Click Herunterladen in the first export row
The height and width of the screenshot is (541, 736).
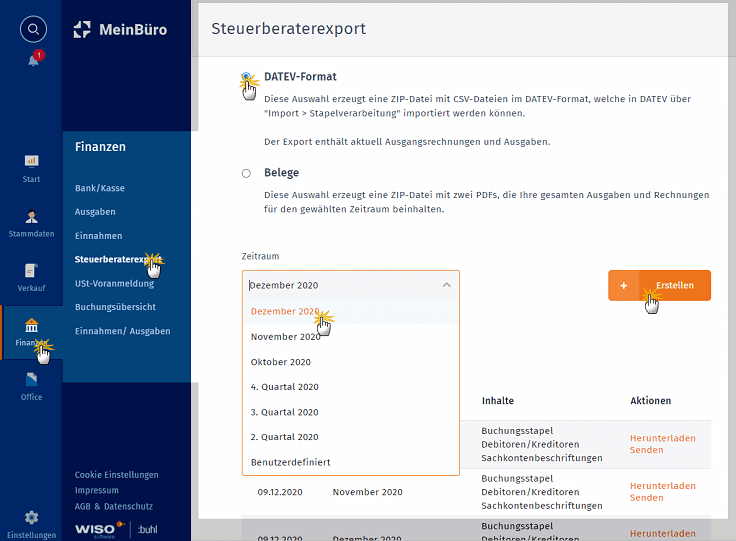point(663,438)
